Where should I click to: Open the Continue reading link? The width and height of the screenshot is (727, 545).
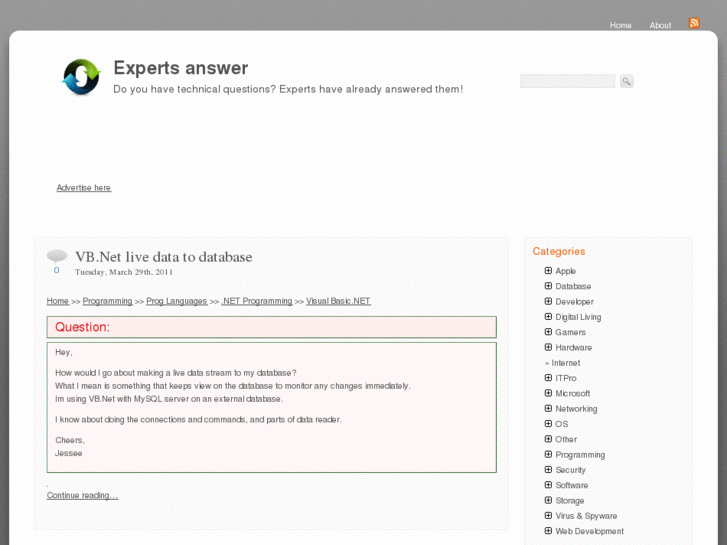click(82, 496)
